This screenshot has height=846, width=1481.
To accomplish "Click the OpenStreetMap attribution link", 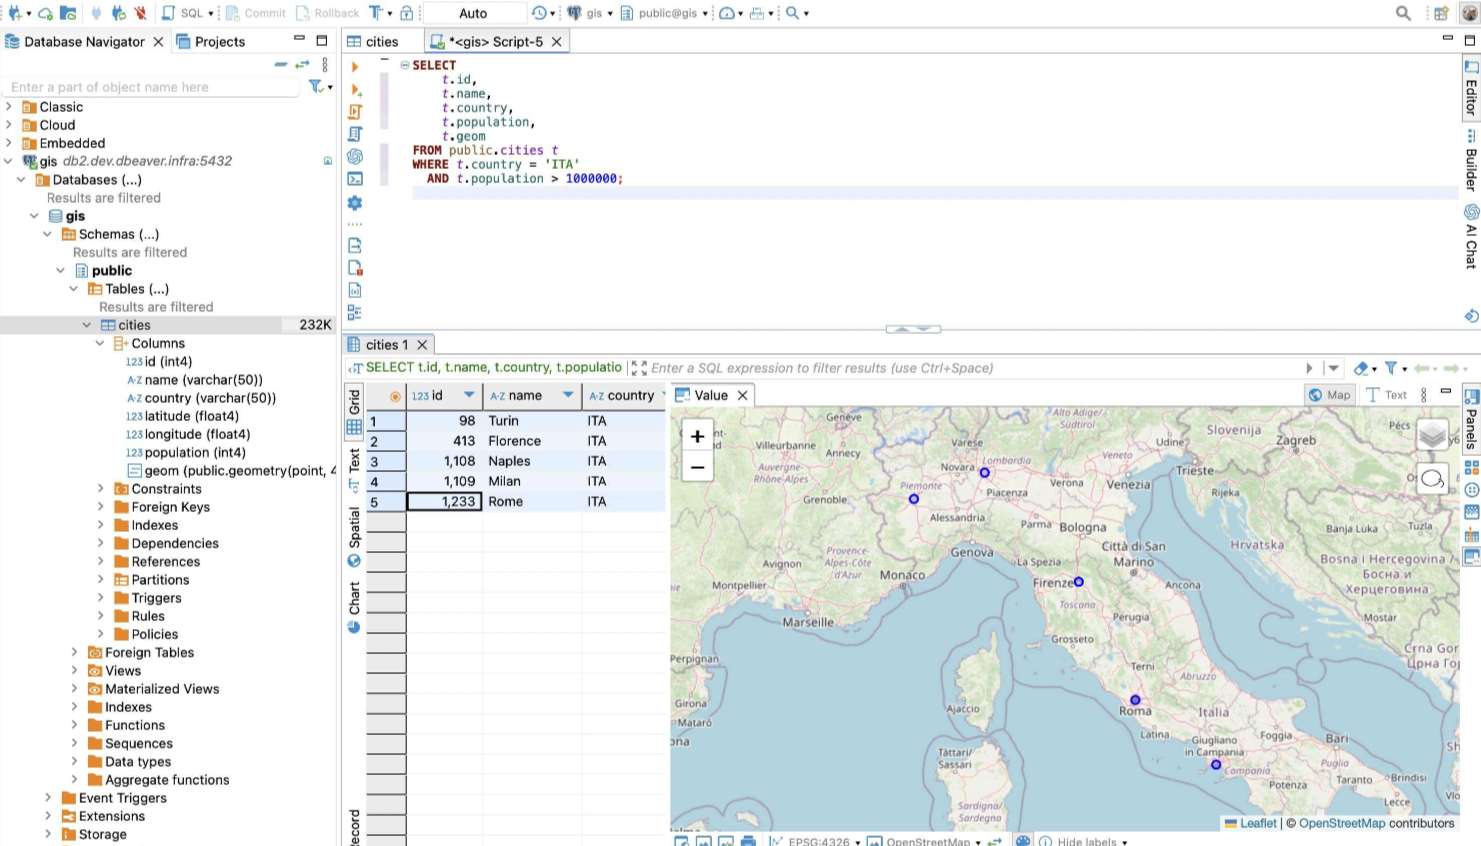I will click(x=1341, y=823).
